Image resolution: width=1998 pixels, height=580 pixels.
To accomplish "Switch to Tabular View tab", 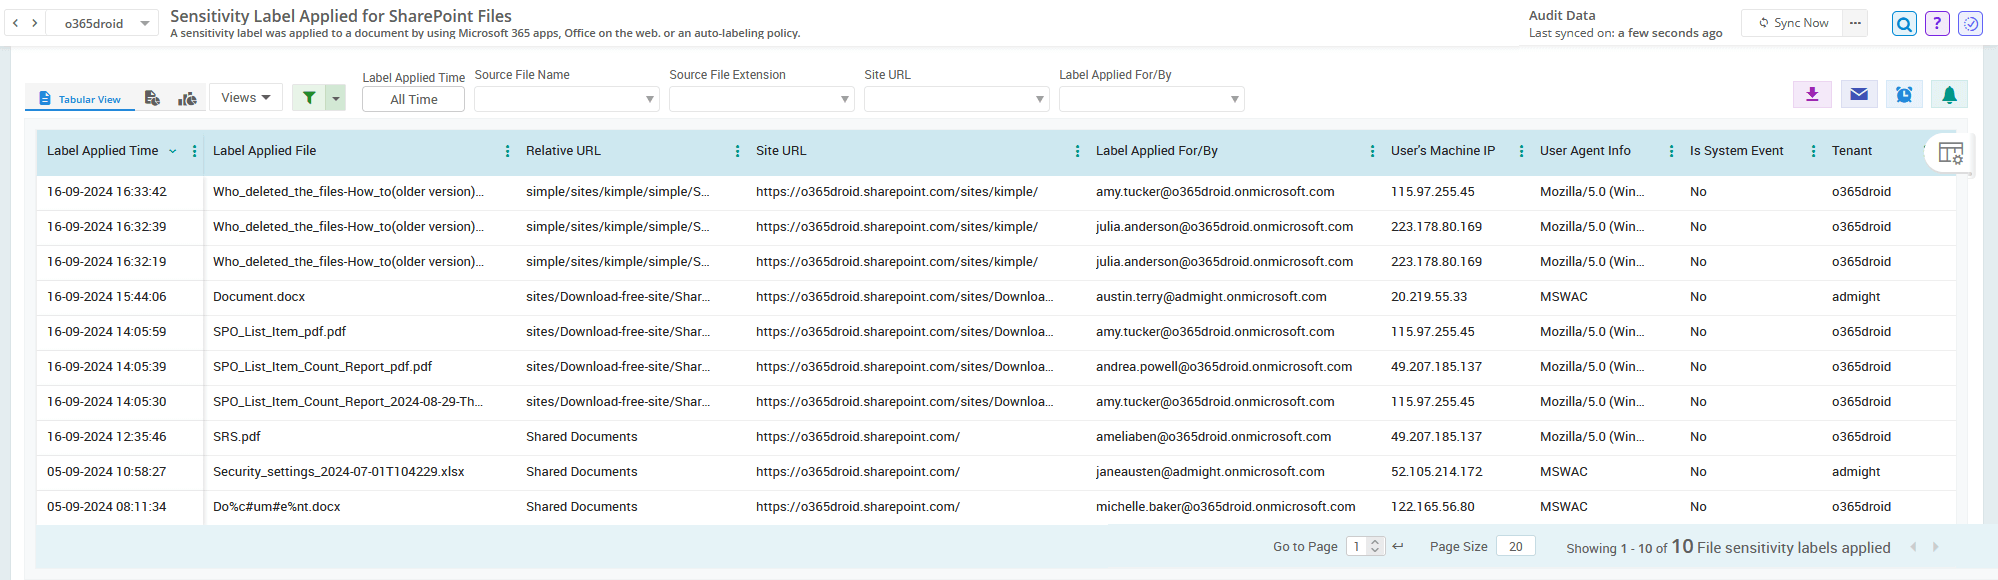I will coord(80,98).
